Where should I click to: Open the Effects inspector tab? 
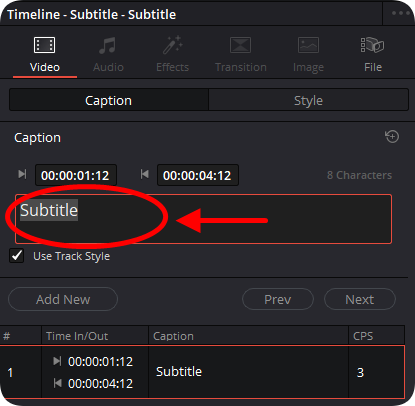click(x=173, y=54)
